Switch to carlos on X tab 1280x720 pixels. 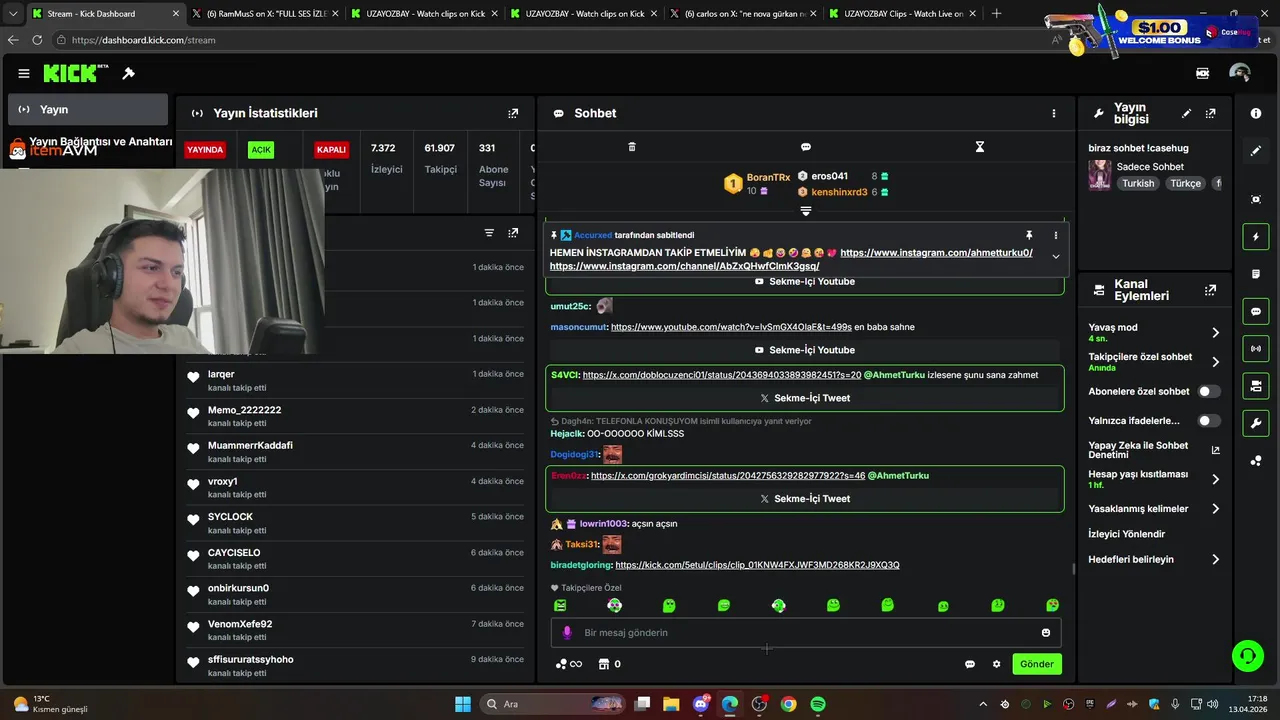click(743, 14)
